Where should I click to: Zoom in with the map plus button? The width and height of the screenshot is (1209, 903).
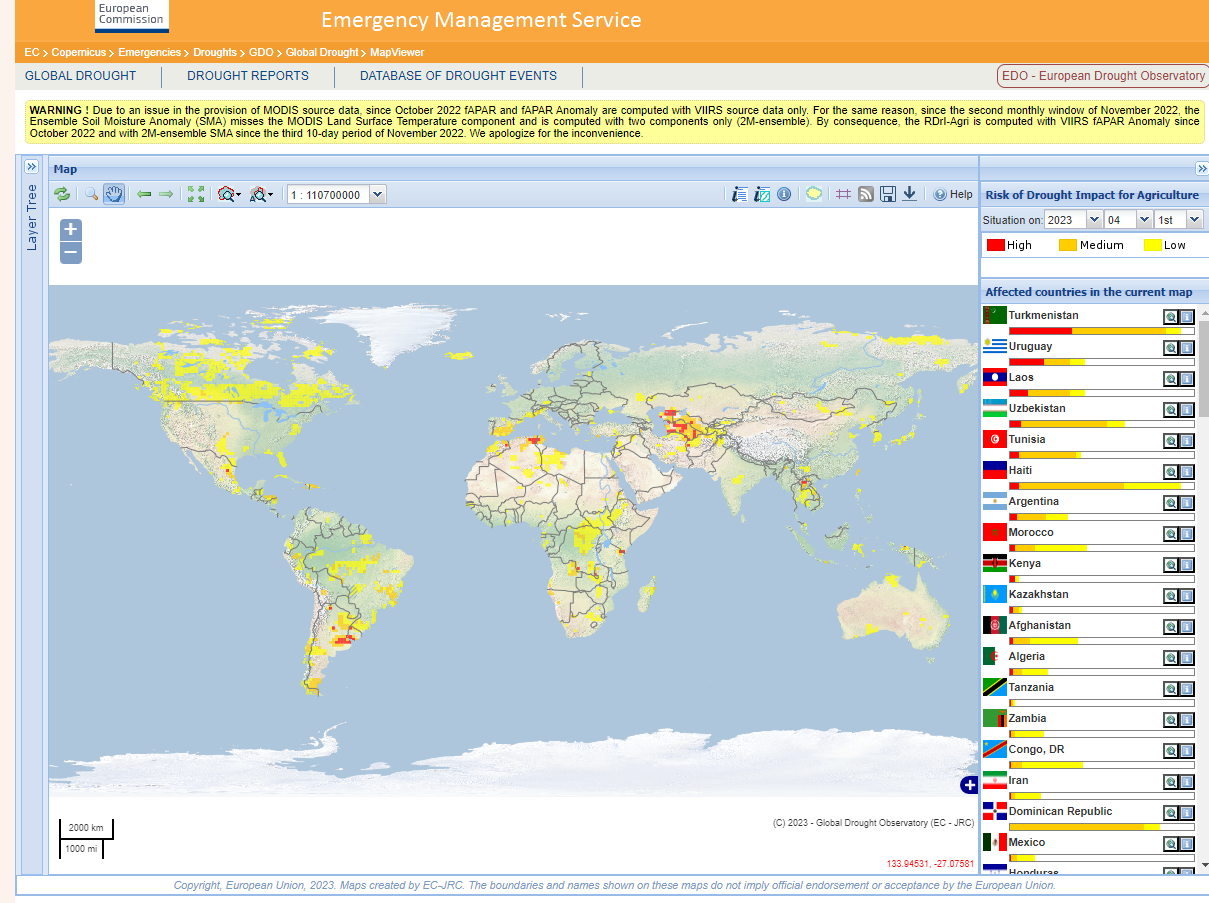[71, 229]
